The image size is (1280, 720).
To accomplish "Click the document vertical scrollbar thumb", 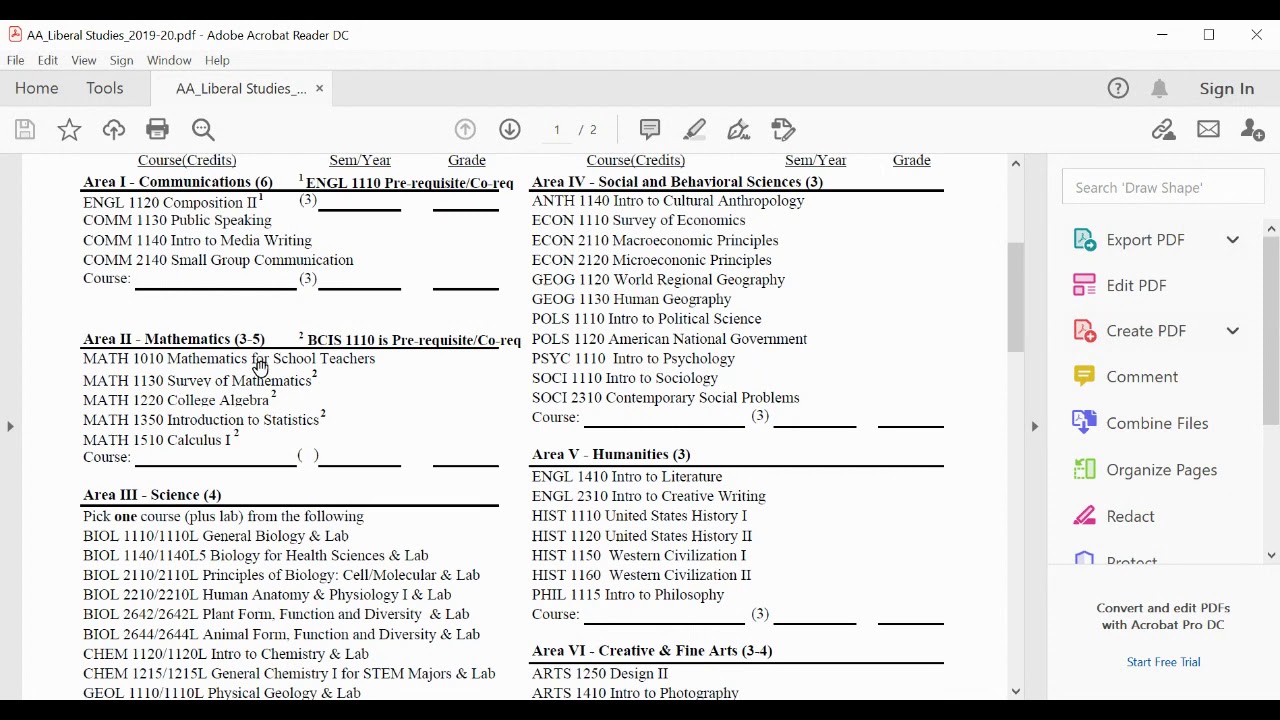I will (1016, 297).
